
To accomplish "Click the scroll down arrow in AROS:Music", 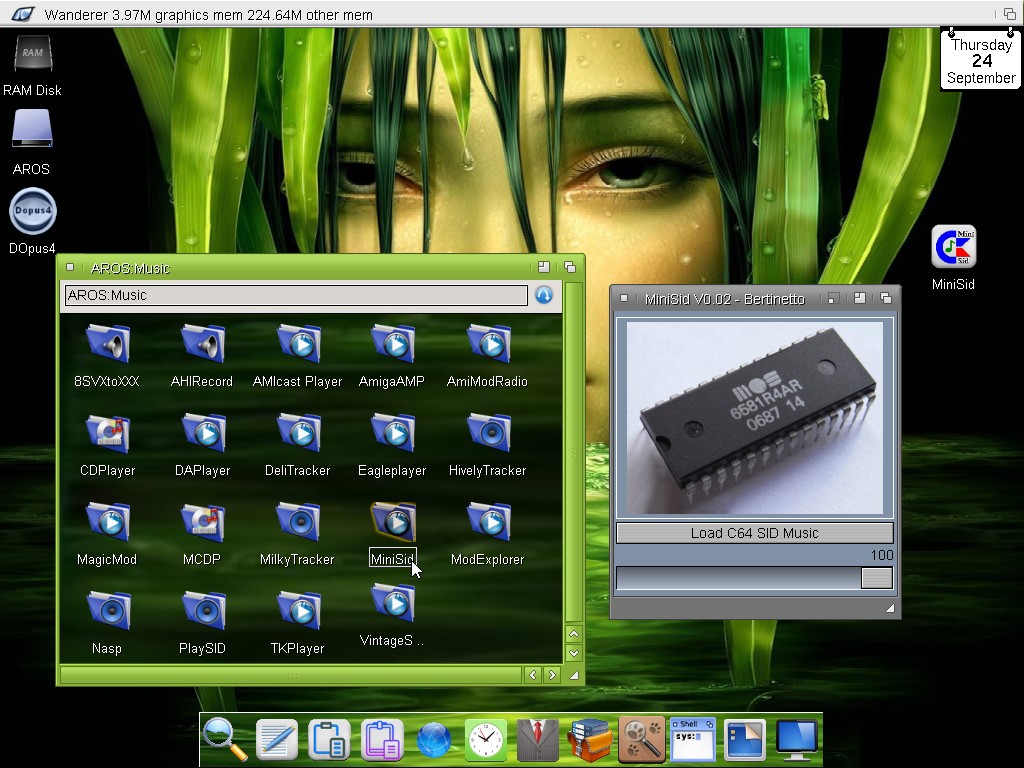I will click(573, 653).
